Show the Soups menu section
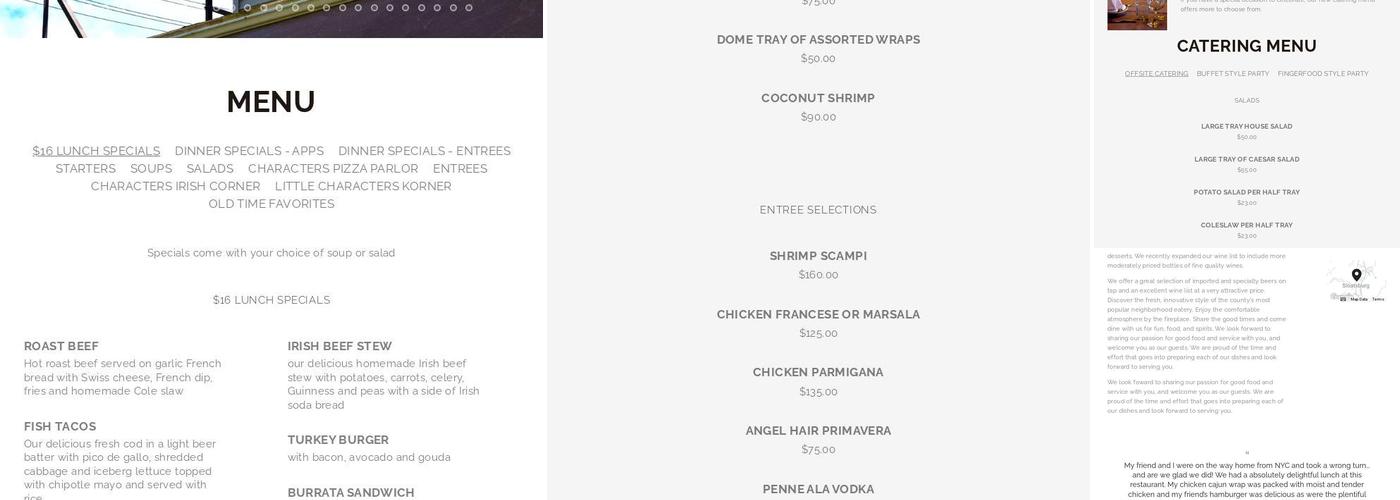This screenshot has height=500, width=1400. (151, 169)
